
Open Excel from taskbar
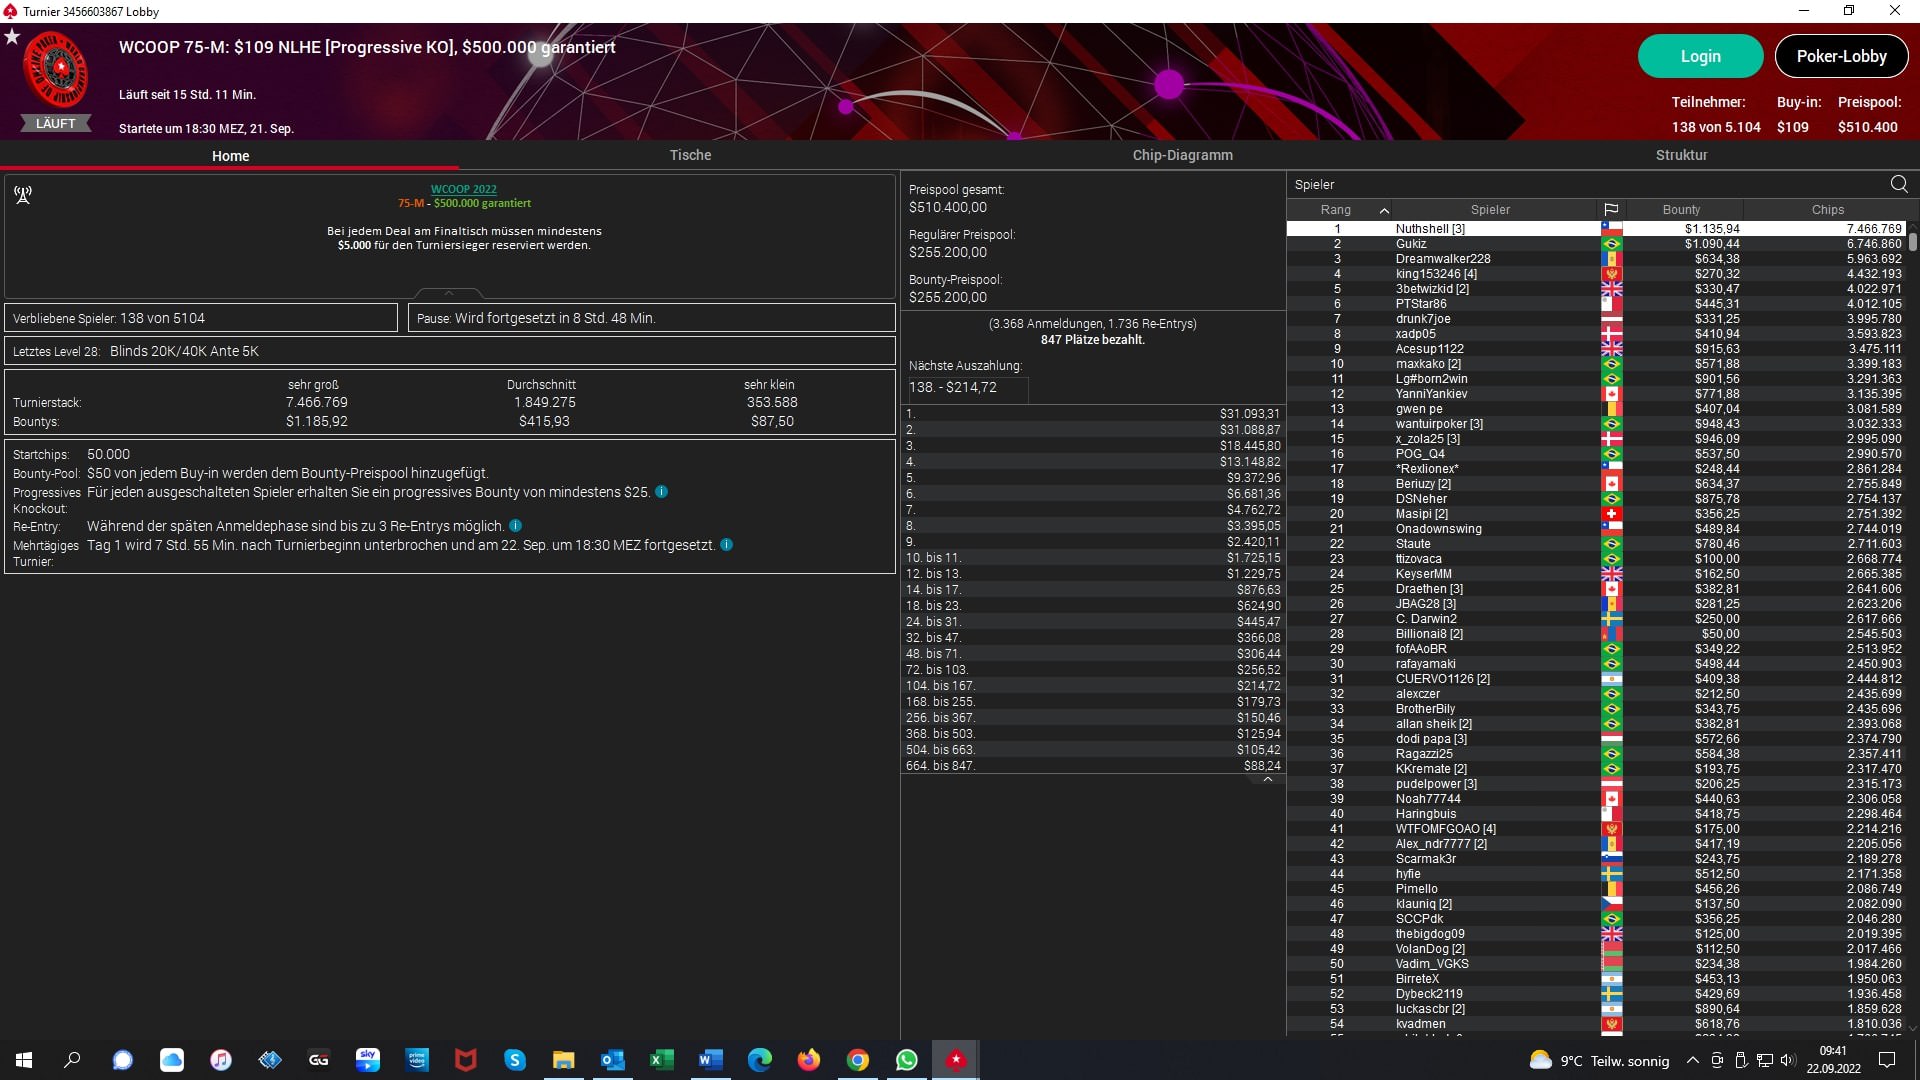(x=661, y=1060)
